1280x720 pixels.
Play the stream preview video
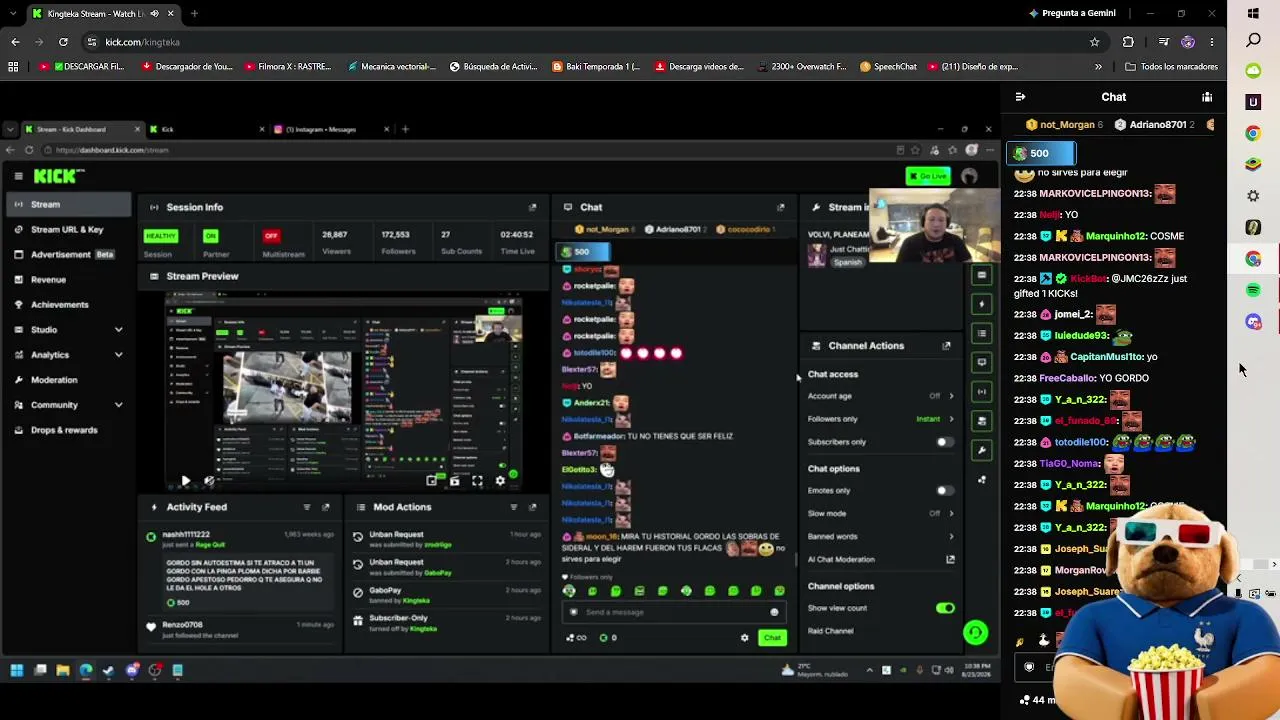pyautogui.click(x=185, y=481)
